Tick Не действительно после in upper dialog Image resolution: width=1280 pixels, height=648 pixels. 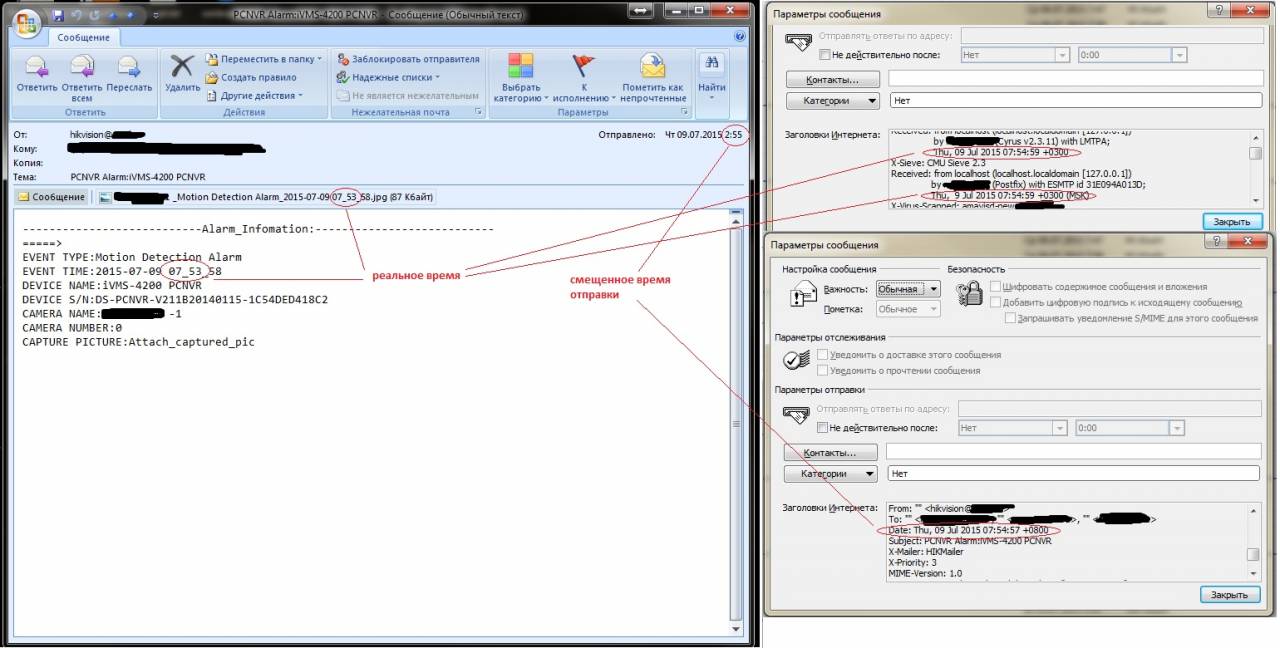[x=824, y=55]
